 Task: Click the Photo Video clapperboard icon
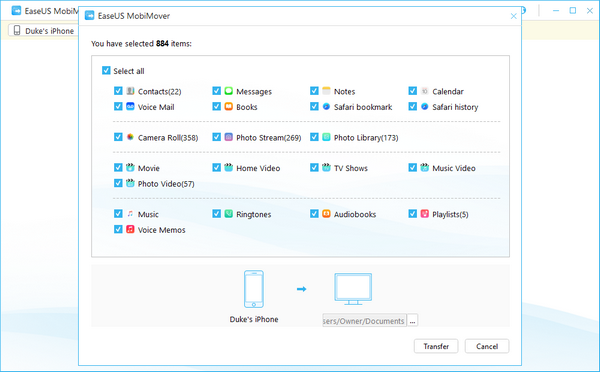130,183
